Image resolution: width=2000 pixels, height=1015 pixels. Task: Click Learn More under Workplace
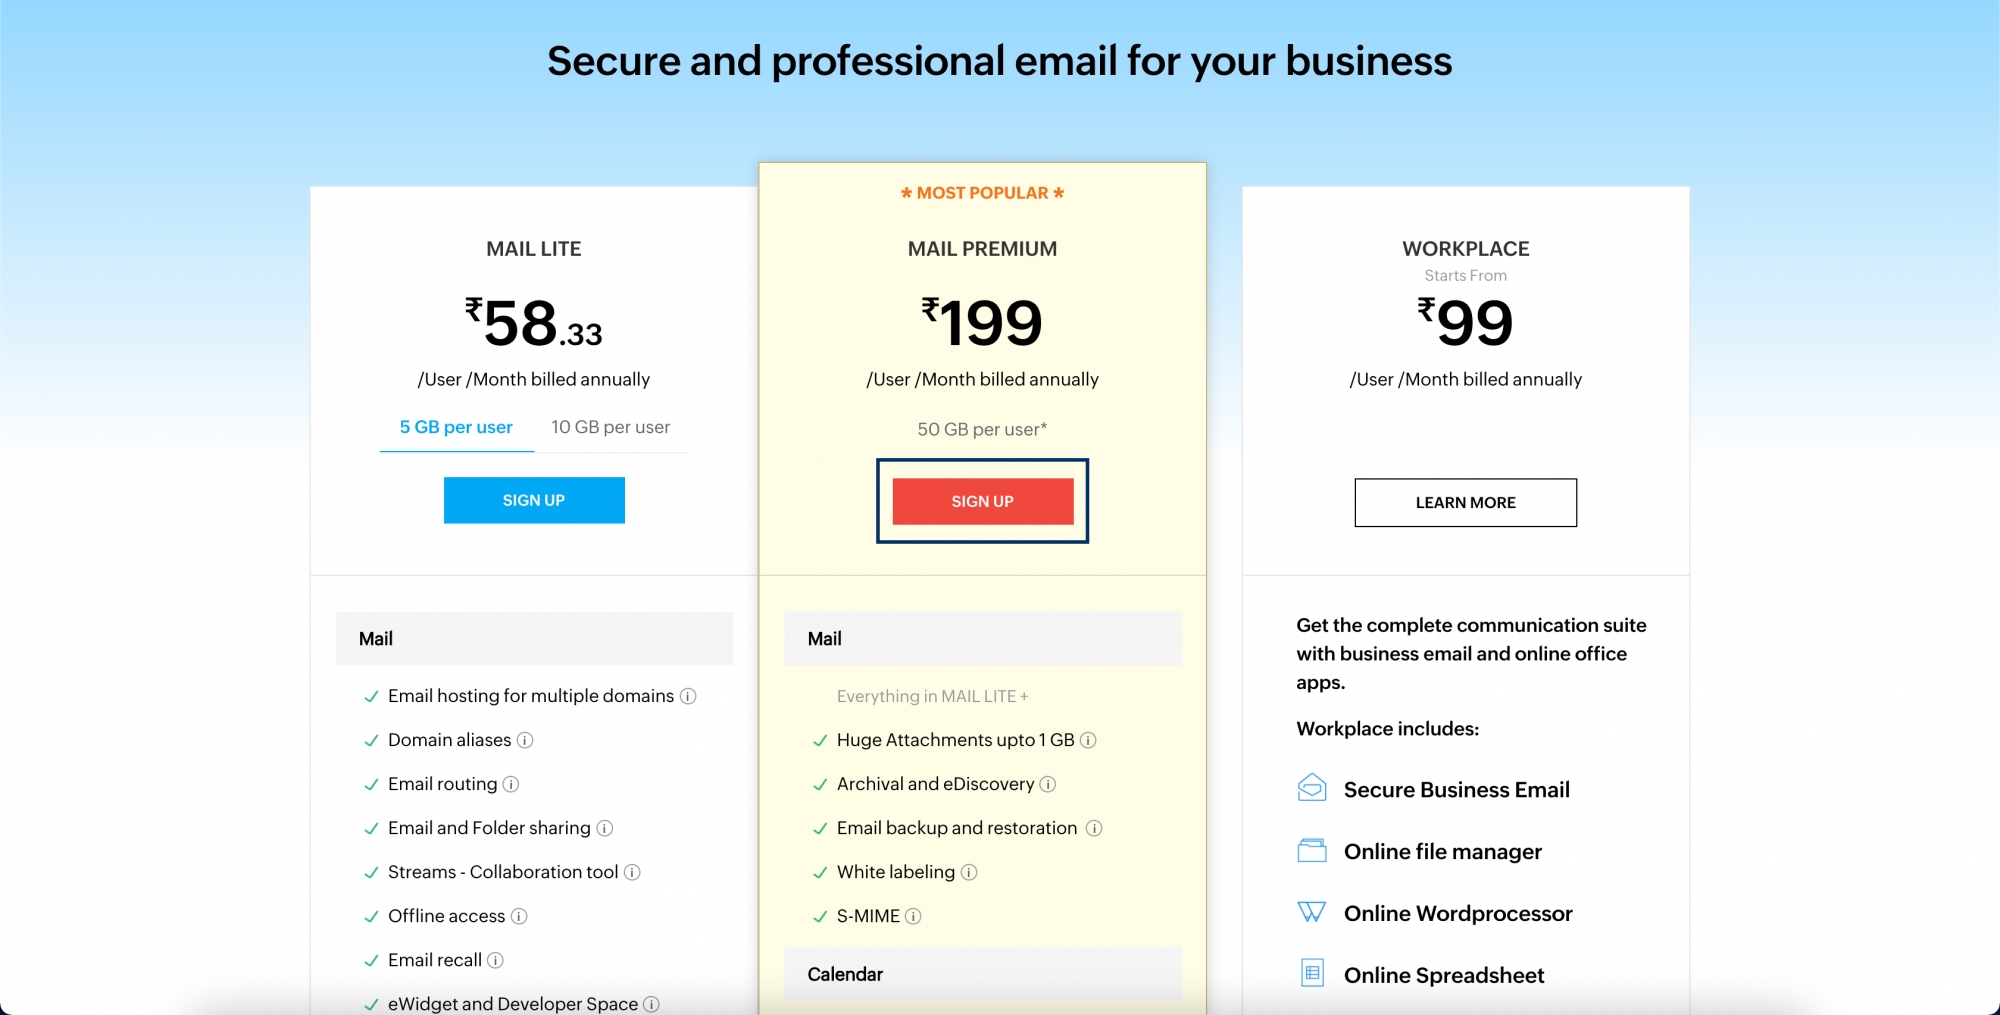pos(1464,502)
